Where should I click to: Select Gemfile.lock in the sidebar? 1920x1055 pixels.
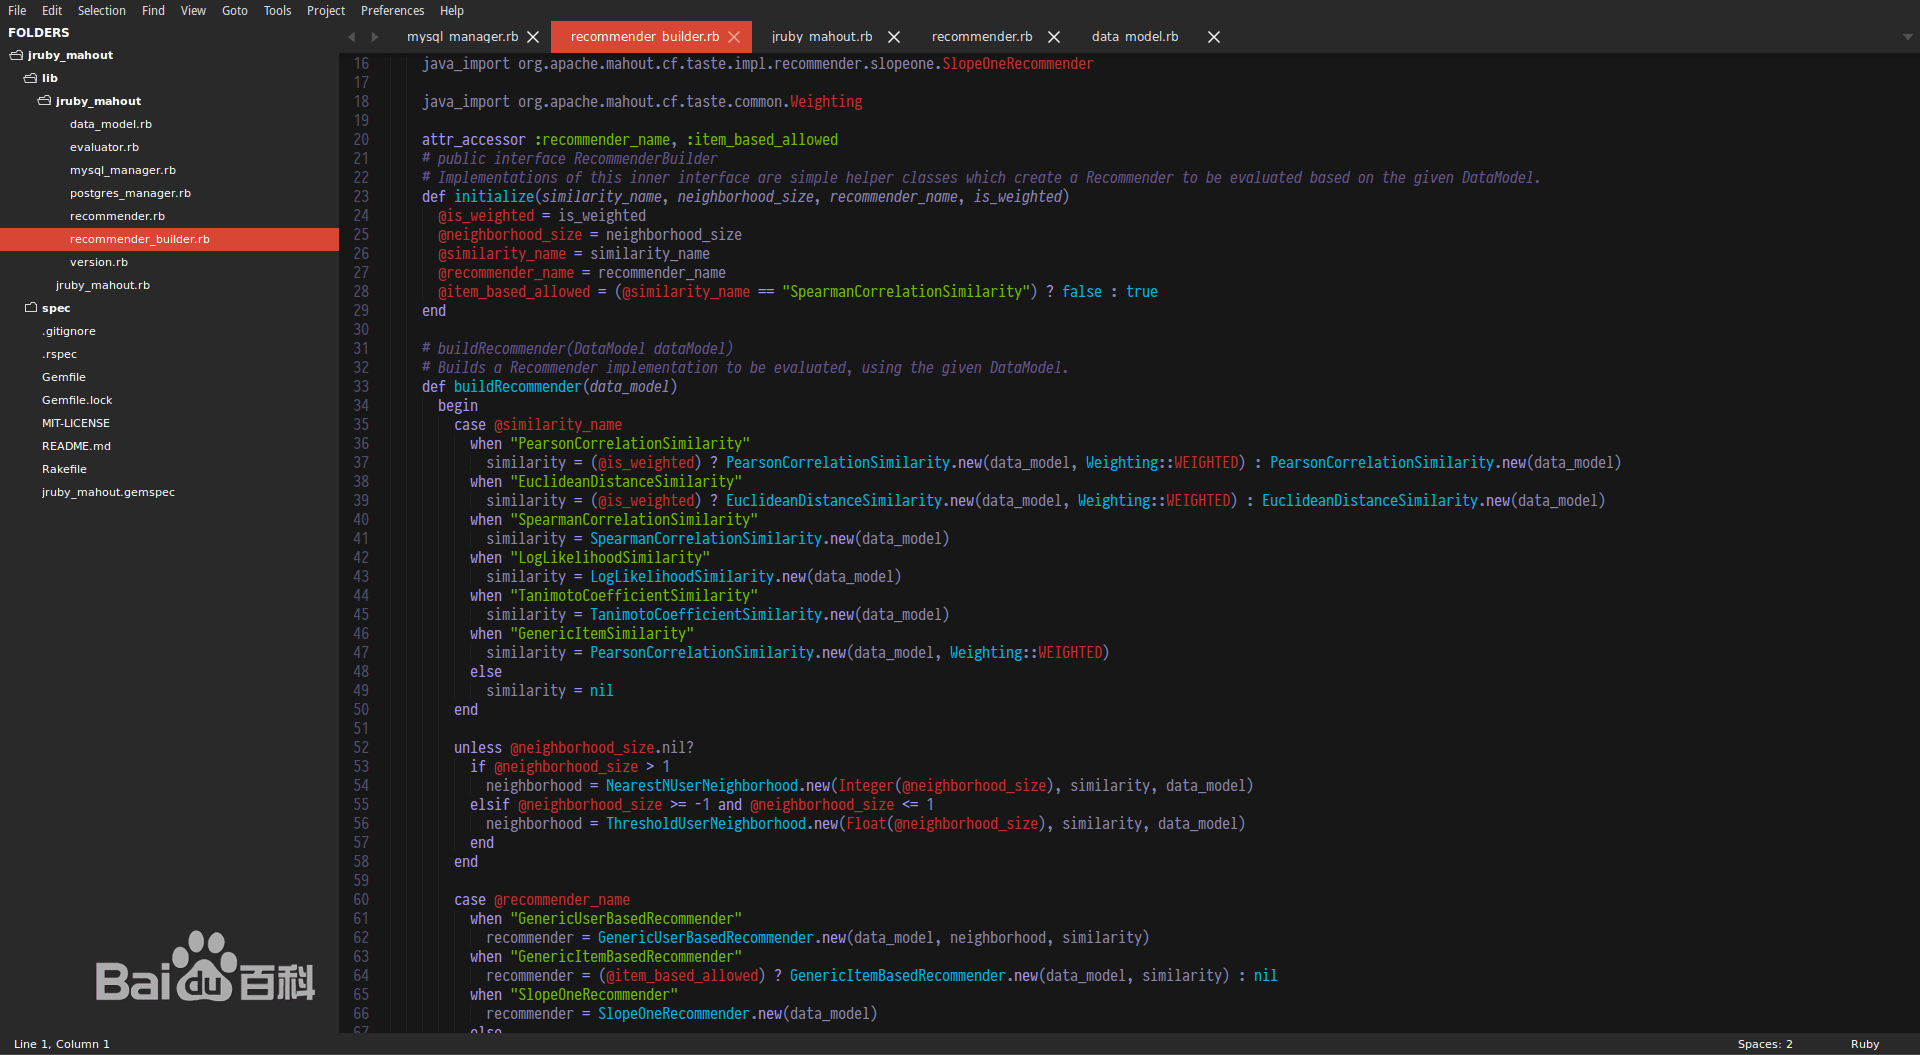77,400
